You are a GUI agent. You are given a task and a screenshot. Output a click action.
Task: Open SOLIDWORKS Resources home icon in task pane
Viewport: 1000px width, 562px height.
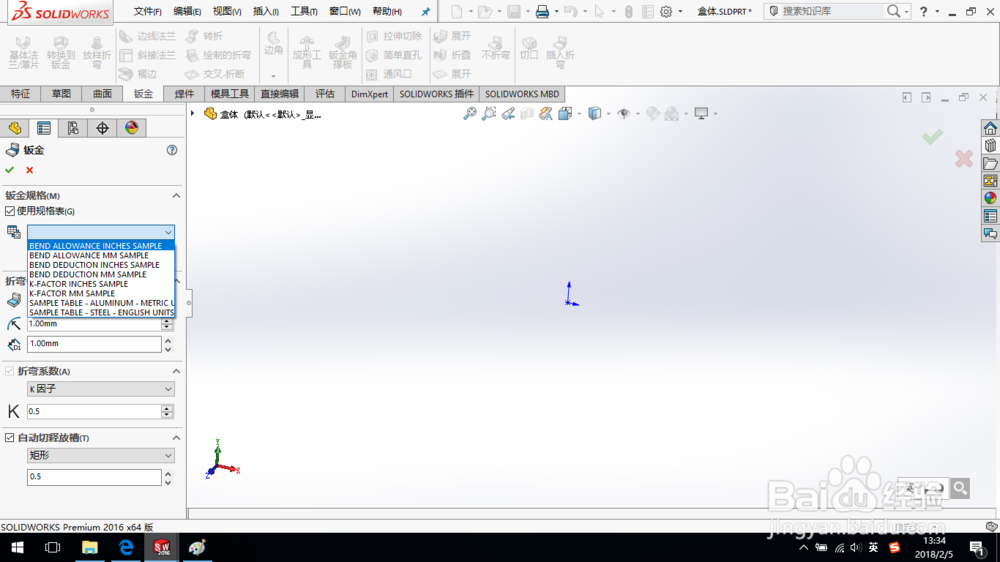click(x=990, y=128)
